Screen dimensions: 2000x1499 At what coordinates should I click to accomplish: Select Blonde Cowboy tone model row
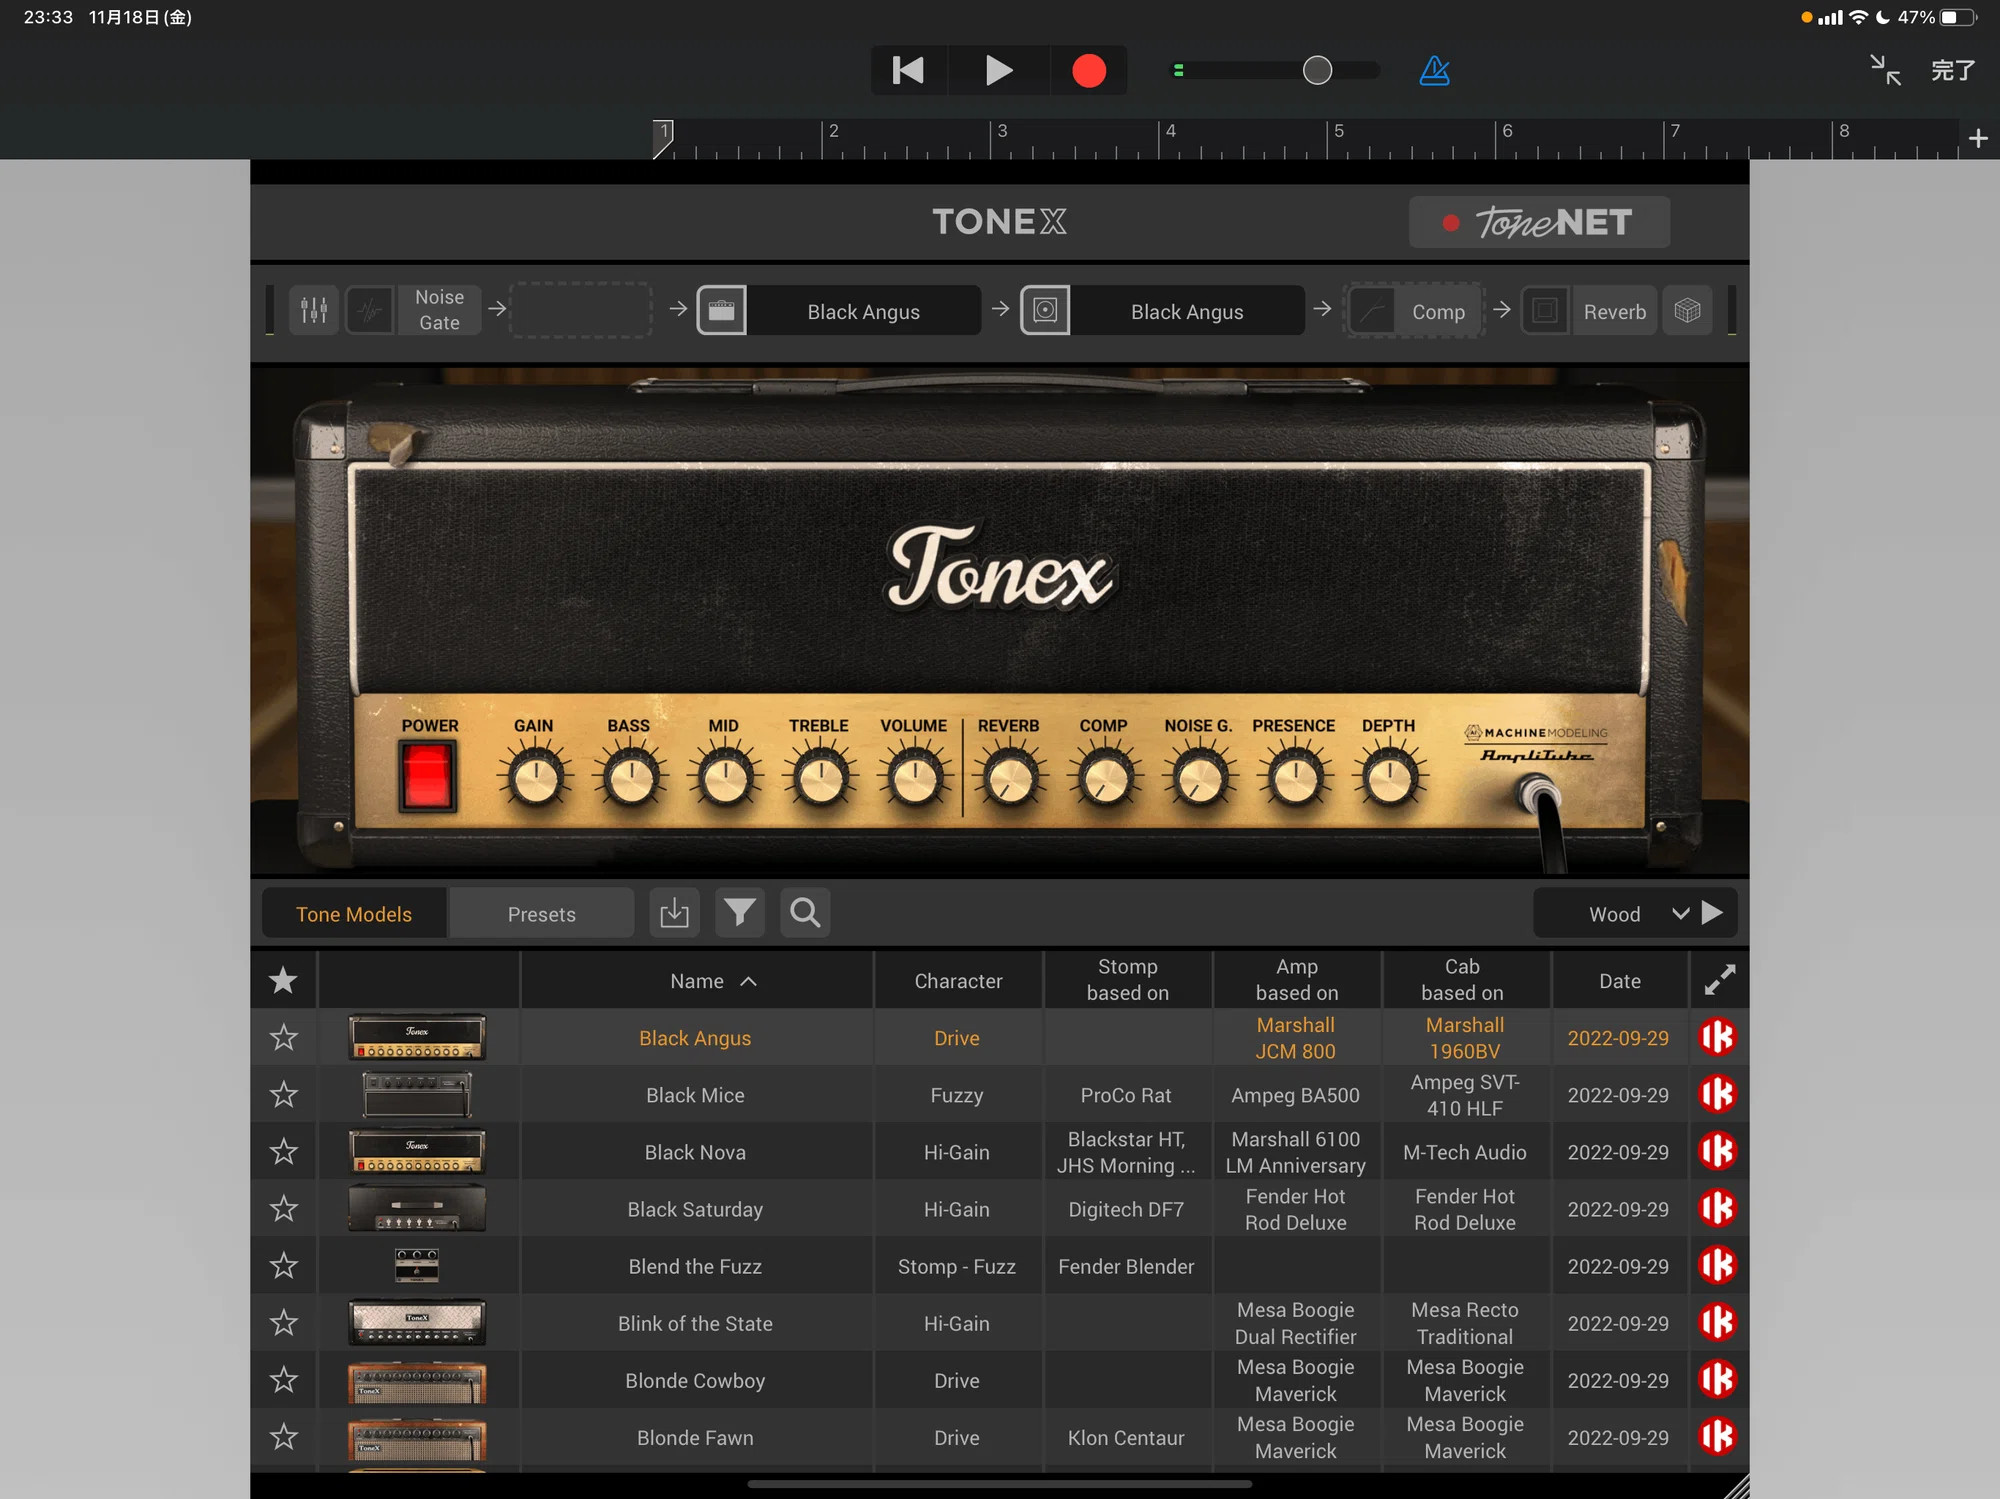[x=999, y=1379]
